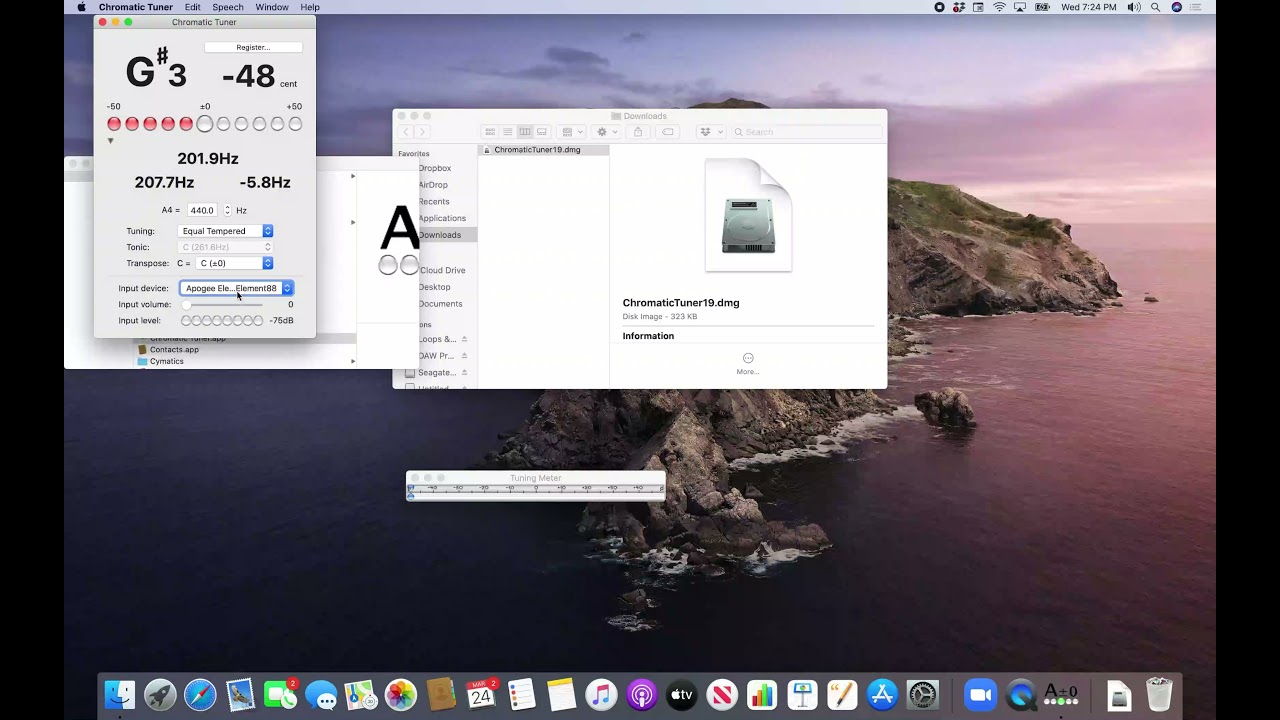This screenshot has width=1280, height=720.
Task: Switch Finder to list view
Action: click(507, 132)
